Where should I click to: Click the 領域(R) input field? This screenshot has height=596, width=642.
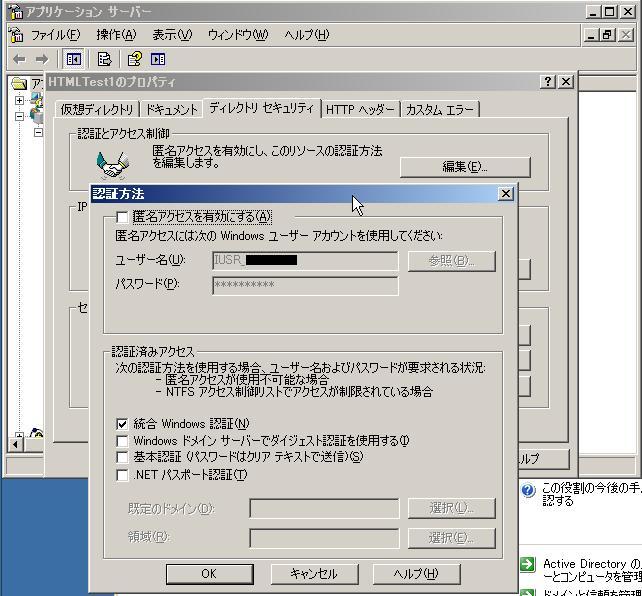coord(324,538)
